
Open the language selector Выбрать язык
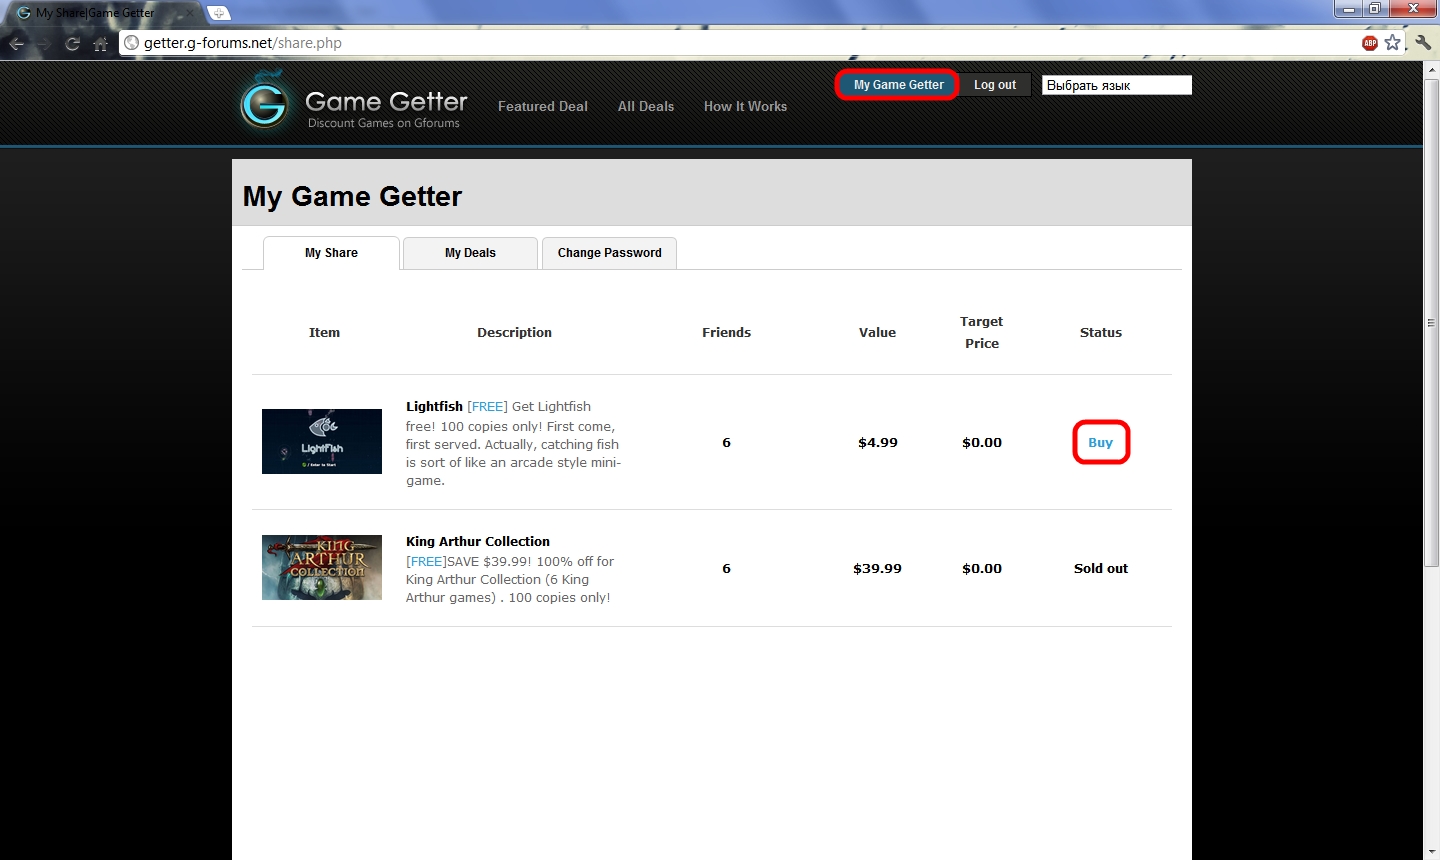click(1117, 85)
